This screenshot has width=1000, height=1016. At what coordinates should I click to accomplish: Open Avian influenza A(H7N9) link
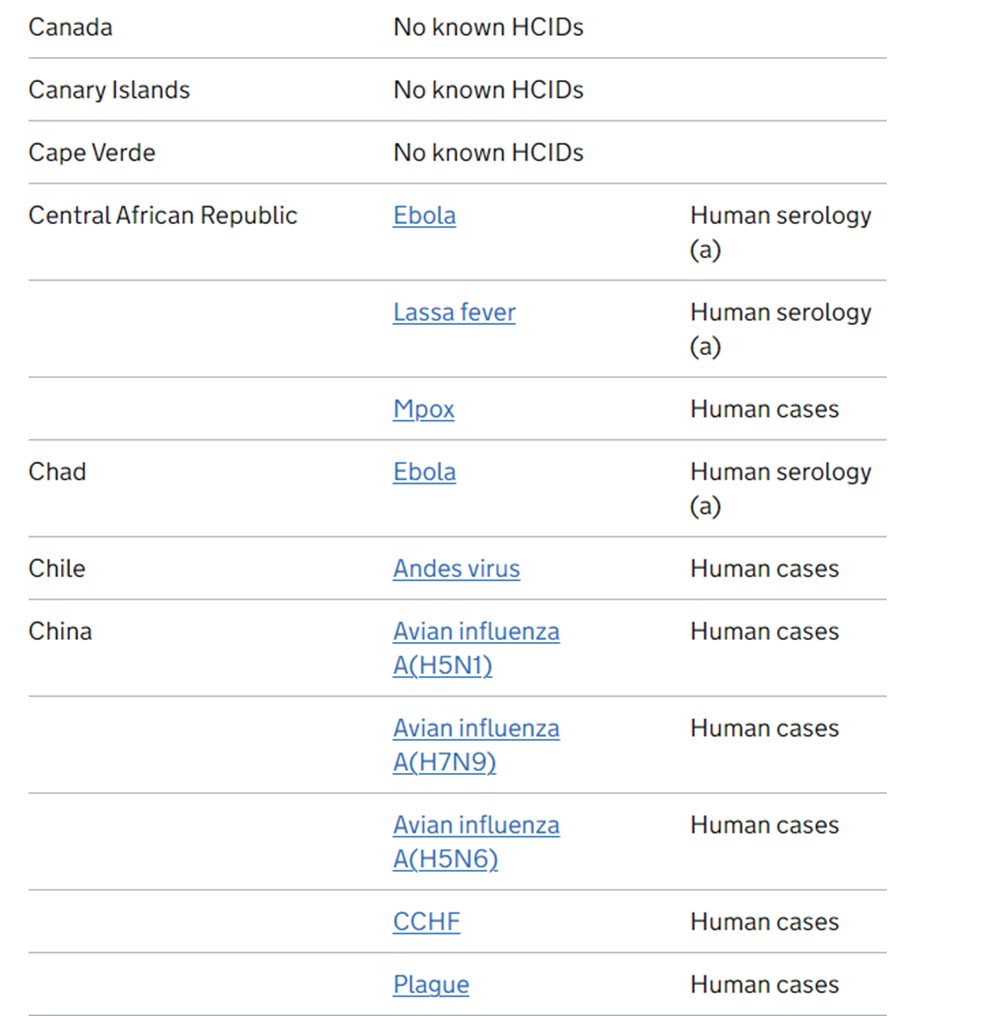pos(475,745)
